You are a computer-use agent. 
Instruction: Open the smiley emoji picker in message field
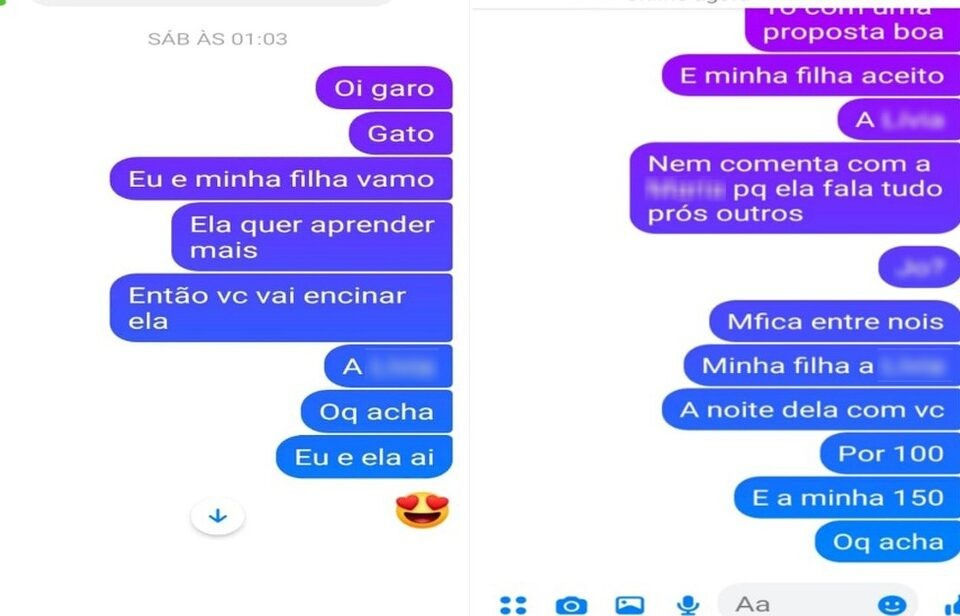[891, 605]
